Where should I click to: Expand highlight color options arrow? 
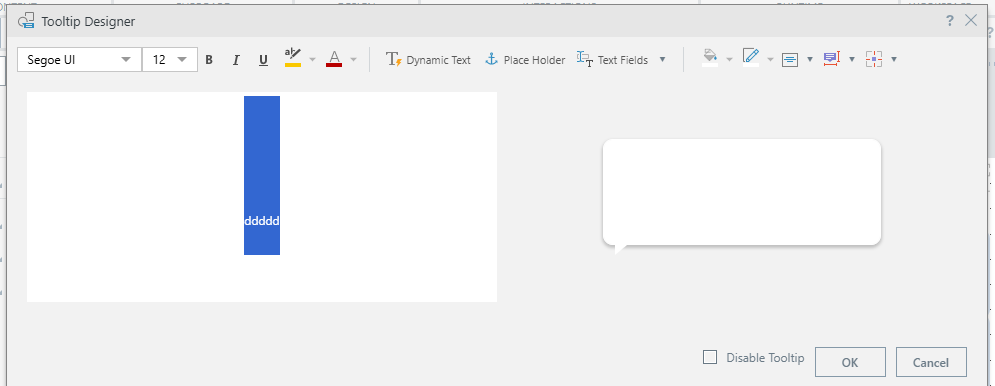312,60
